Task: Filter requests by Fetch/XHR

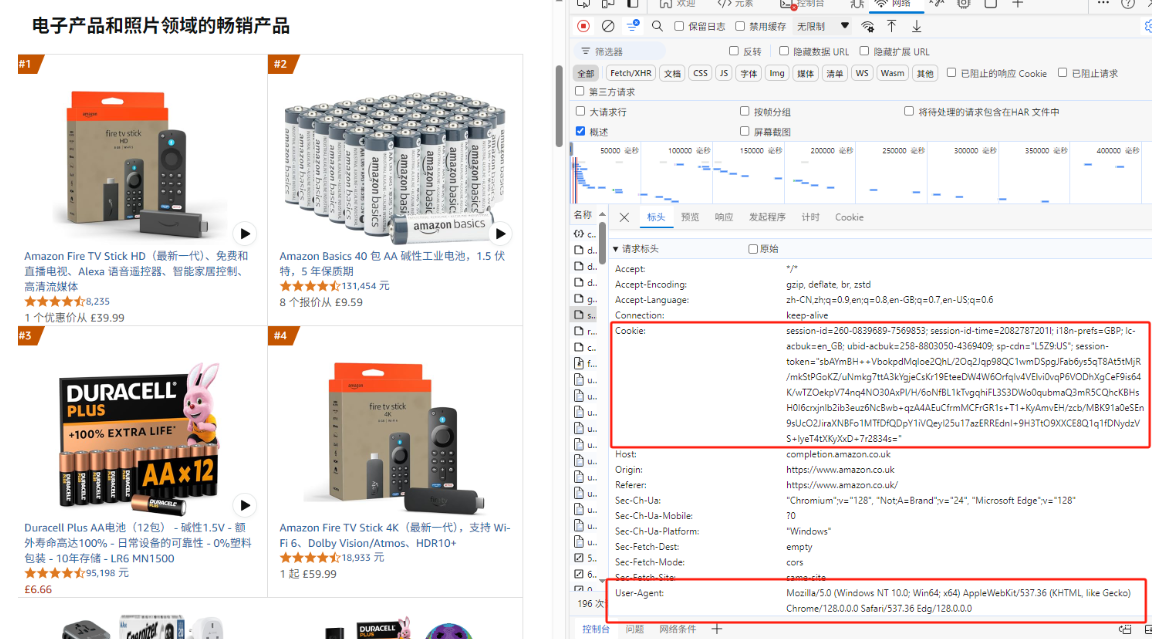Action: 630,73
